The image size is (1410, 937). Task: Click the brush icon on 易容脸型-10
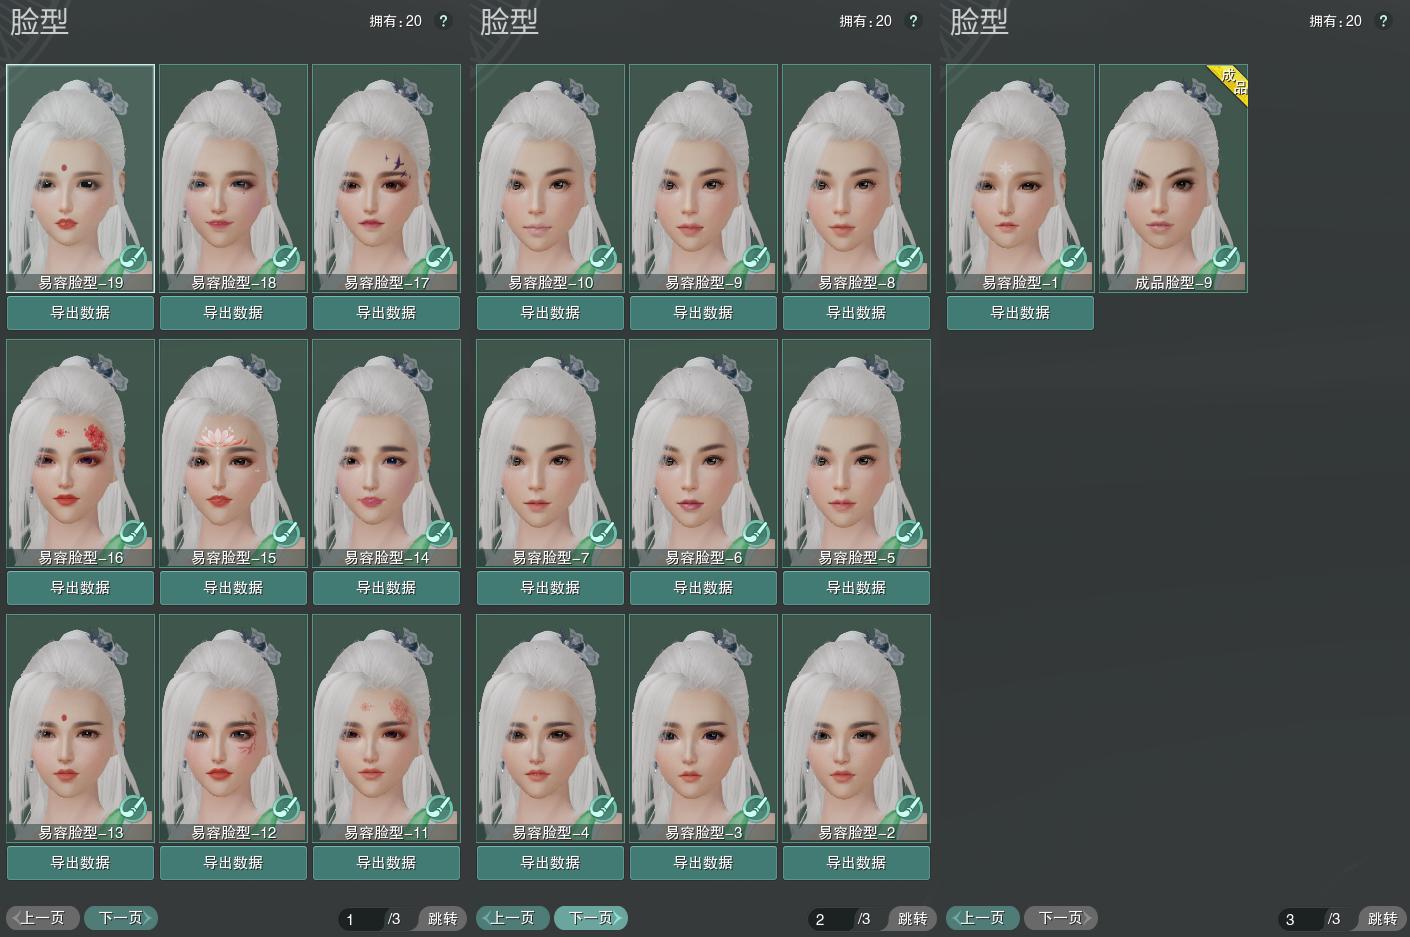(x=603, y=259)
